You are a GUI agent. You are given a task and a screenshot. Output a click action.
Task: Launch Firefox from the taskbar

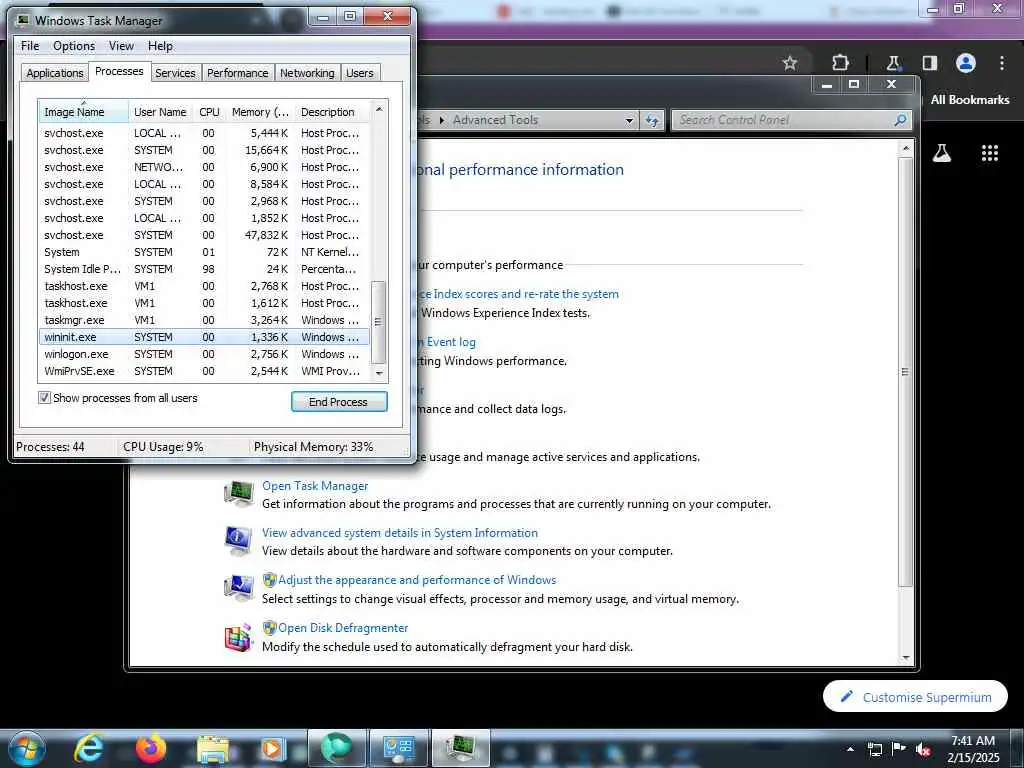[150, 748]
